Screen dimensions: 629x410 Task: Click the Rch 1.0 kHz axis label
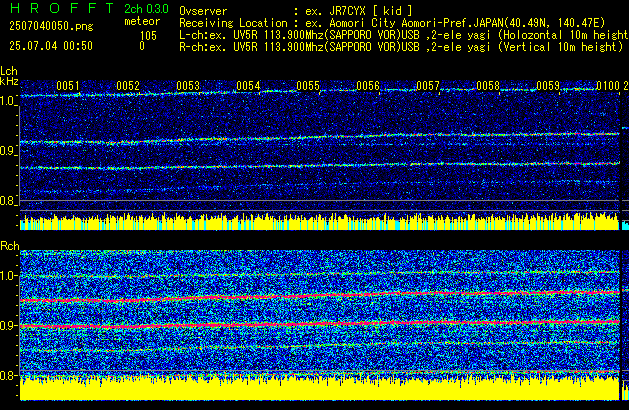(8, 276)
